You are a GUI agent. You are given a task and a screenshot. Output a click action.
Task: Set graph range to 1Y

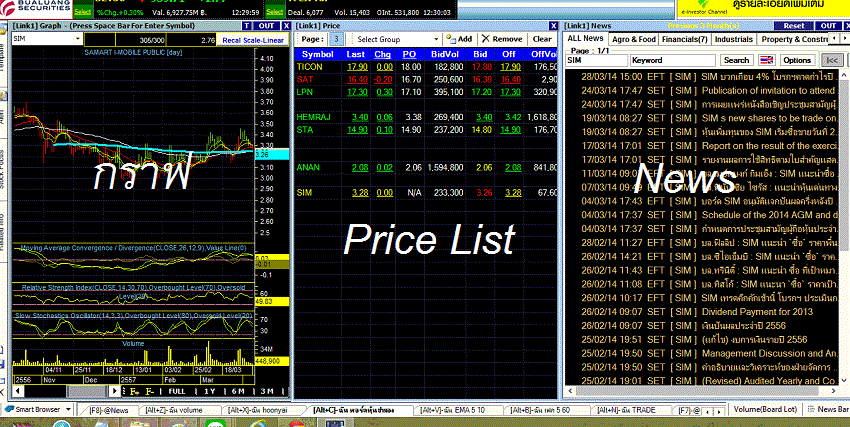click(209, 391)
